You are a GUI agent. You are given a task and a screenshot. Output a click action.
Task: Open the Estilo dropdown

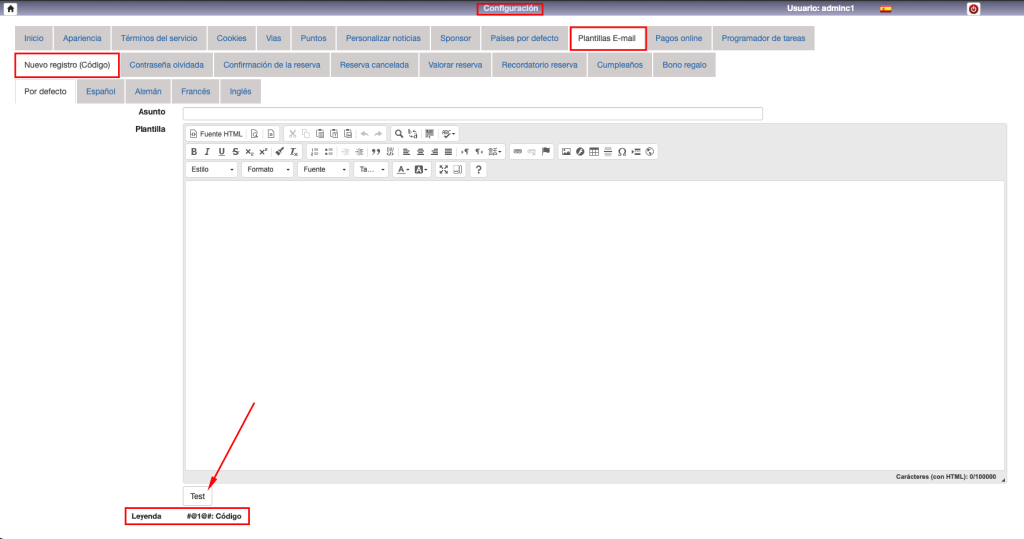[x=212, y=170]
